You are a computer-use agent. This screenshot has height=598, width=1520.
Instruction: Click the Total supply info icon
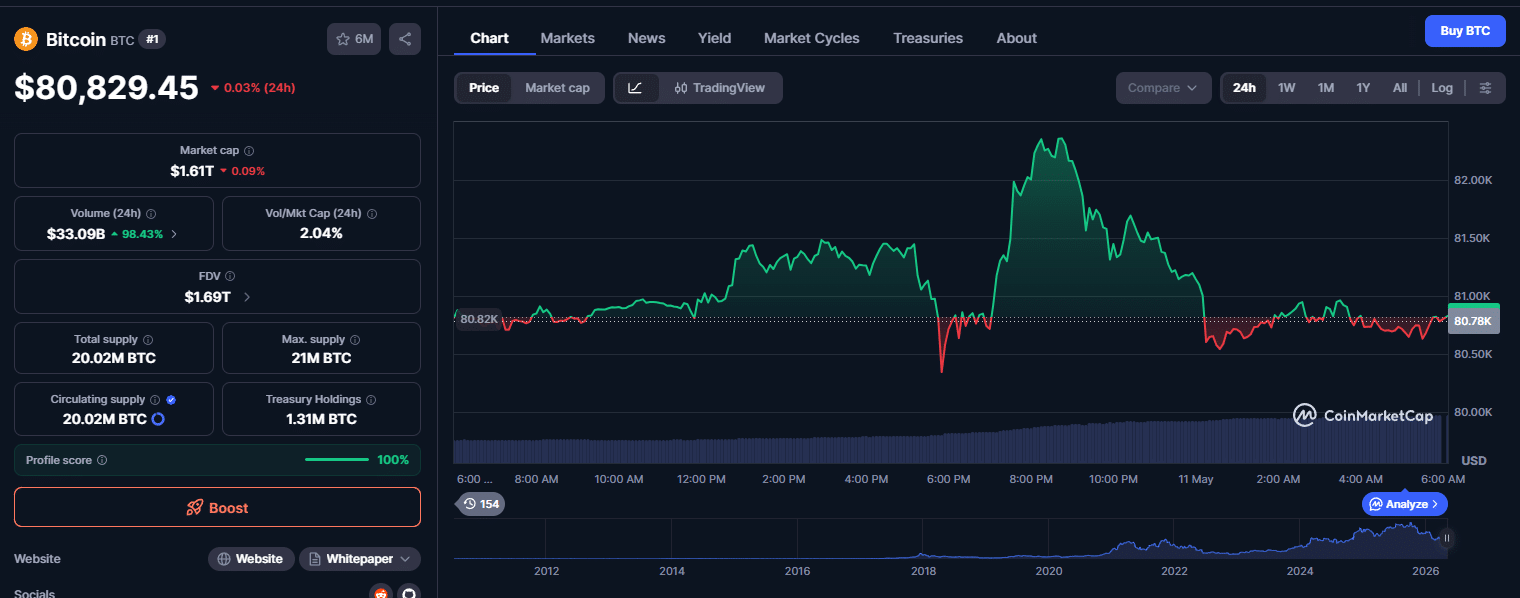[148, 340]
